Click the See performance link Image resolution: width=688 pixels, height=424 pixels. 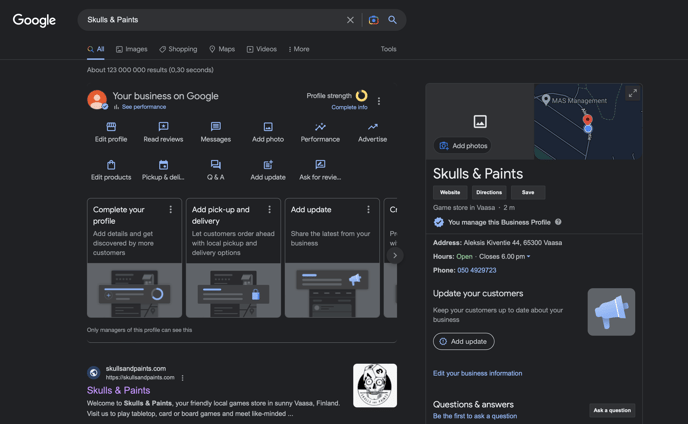tap(144, 107)
